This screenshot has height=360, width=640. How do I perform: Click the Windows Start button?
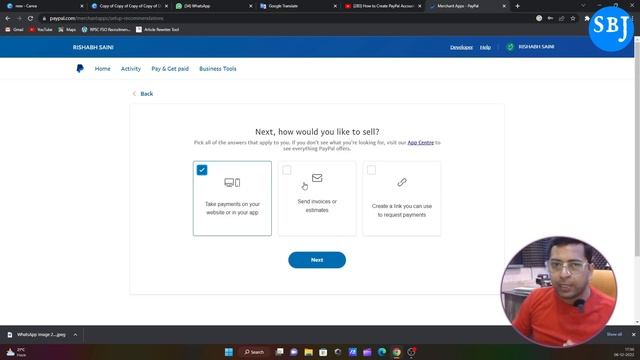coord(229,352)
